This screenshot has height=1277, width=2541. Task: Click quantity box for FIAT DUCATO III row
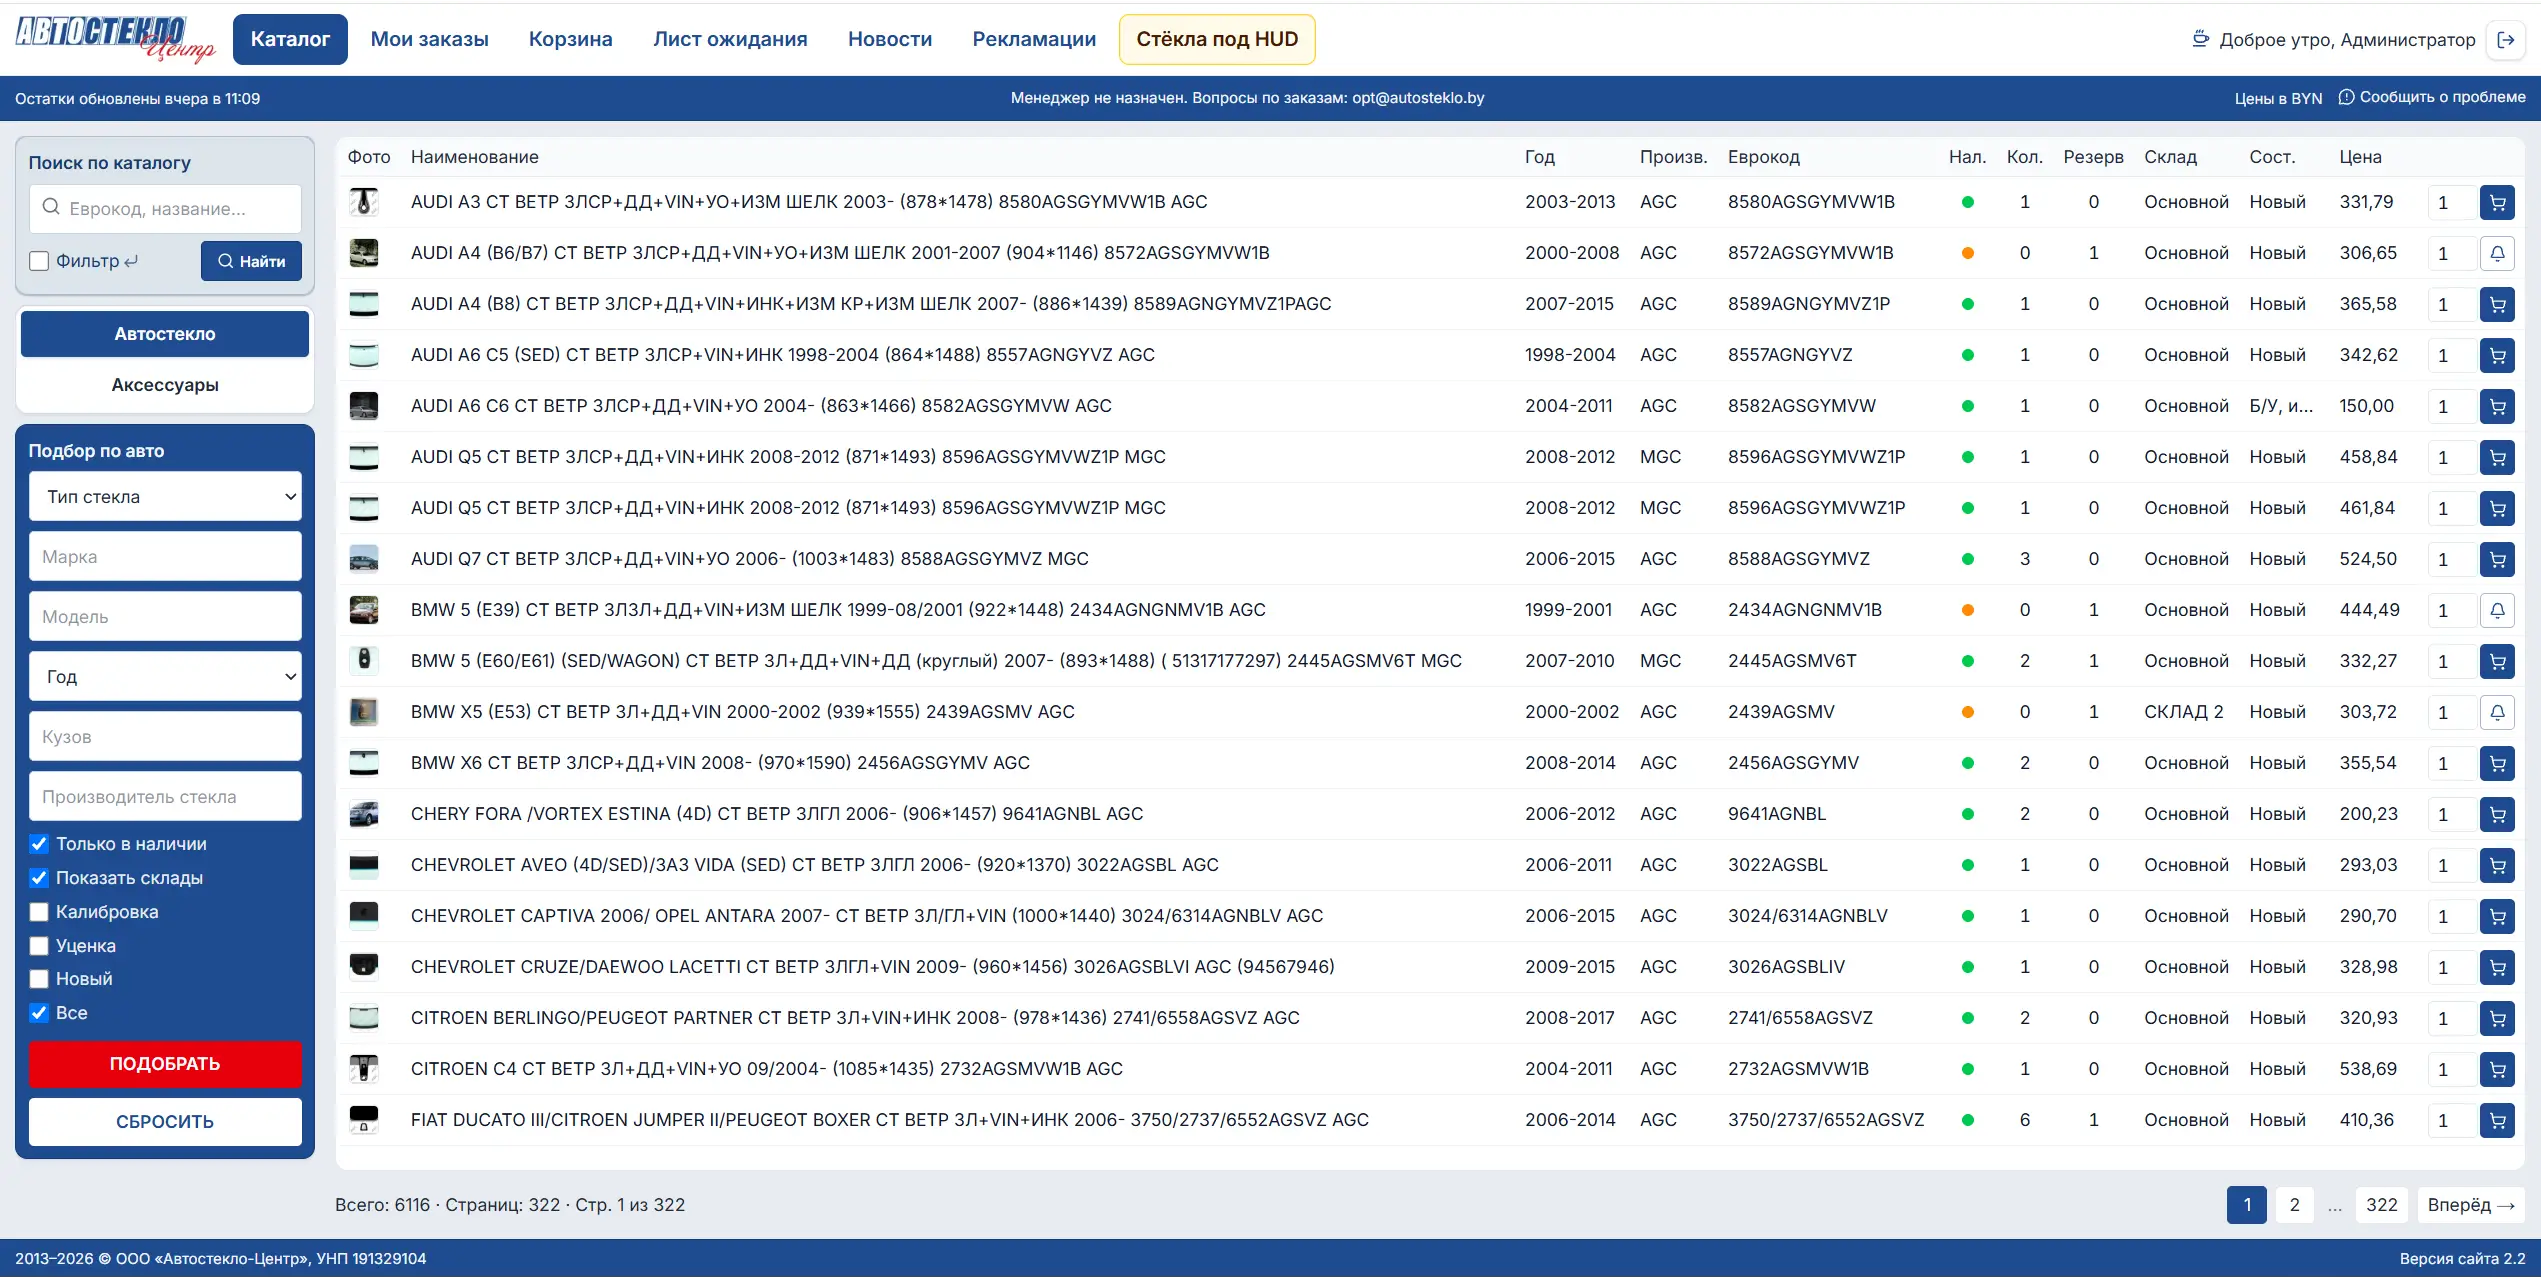tap(2452, 1120)
